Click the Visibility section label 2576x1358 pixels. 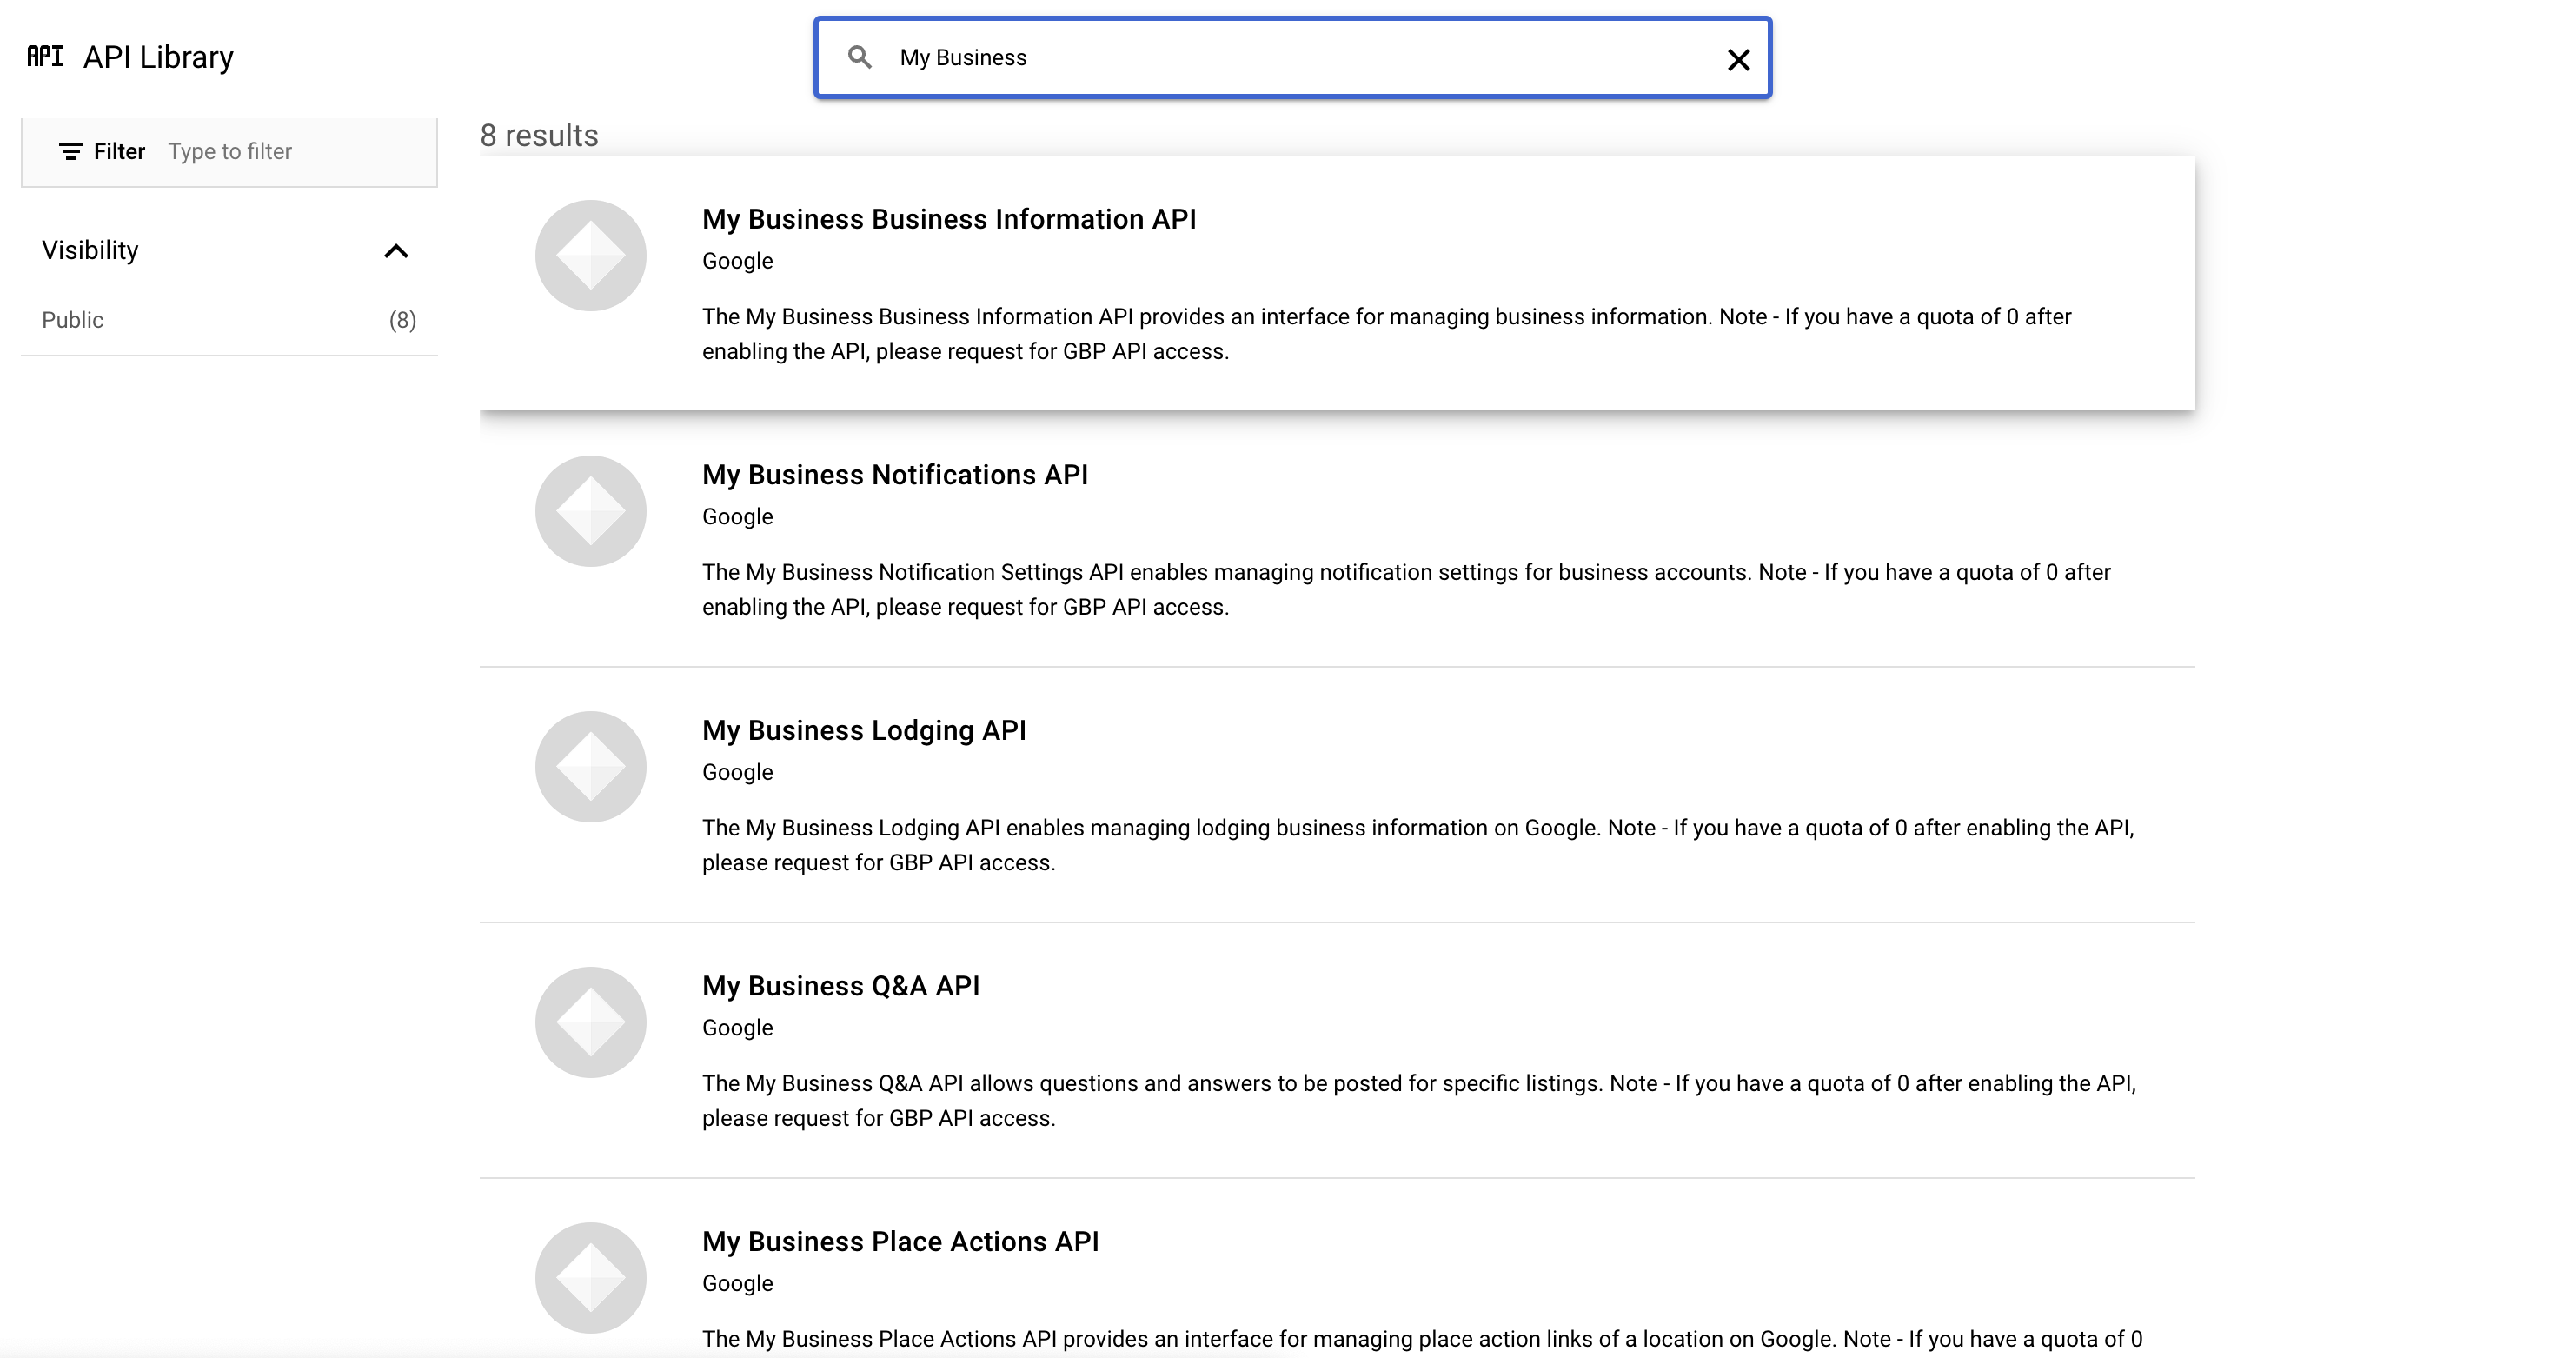tap(90, 250)
